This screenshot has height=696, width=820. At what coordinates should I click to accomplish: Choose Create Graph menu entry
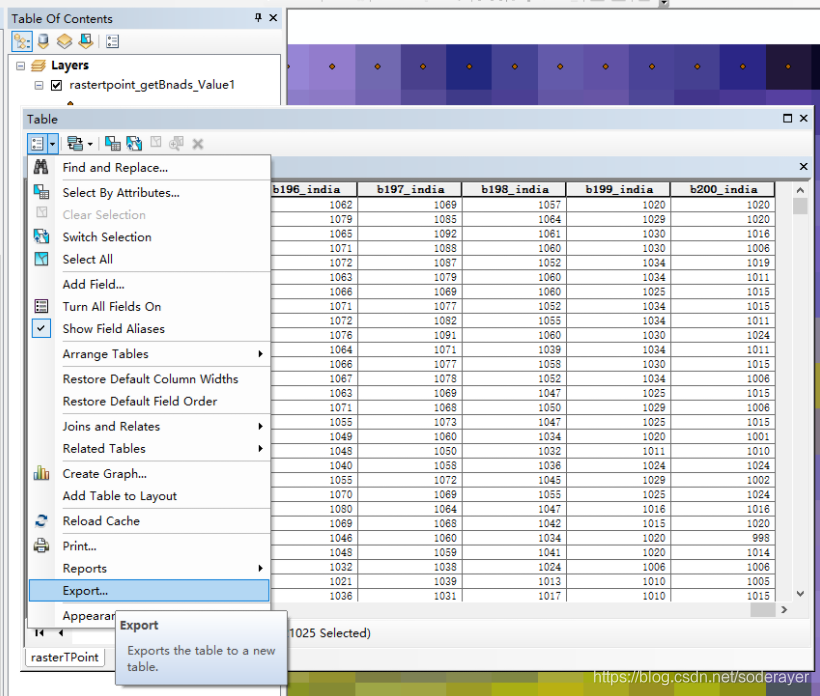(x=150, y=474)
